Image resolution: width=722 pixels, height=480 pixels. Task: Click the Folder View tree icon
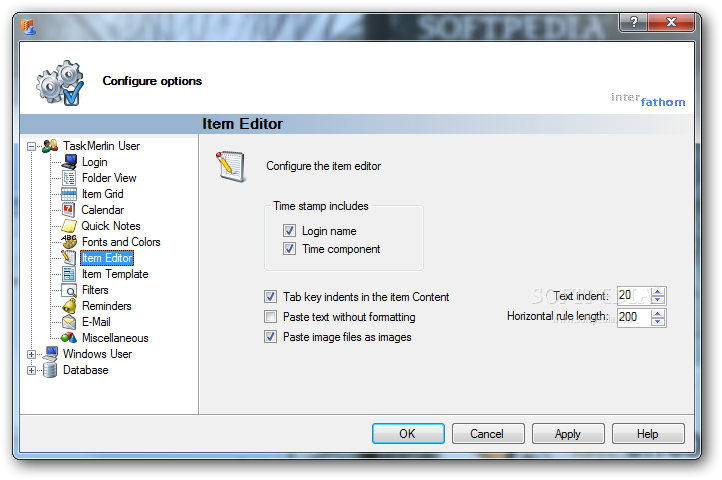coord(69,178)
